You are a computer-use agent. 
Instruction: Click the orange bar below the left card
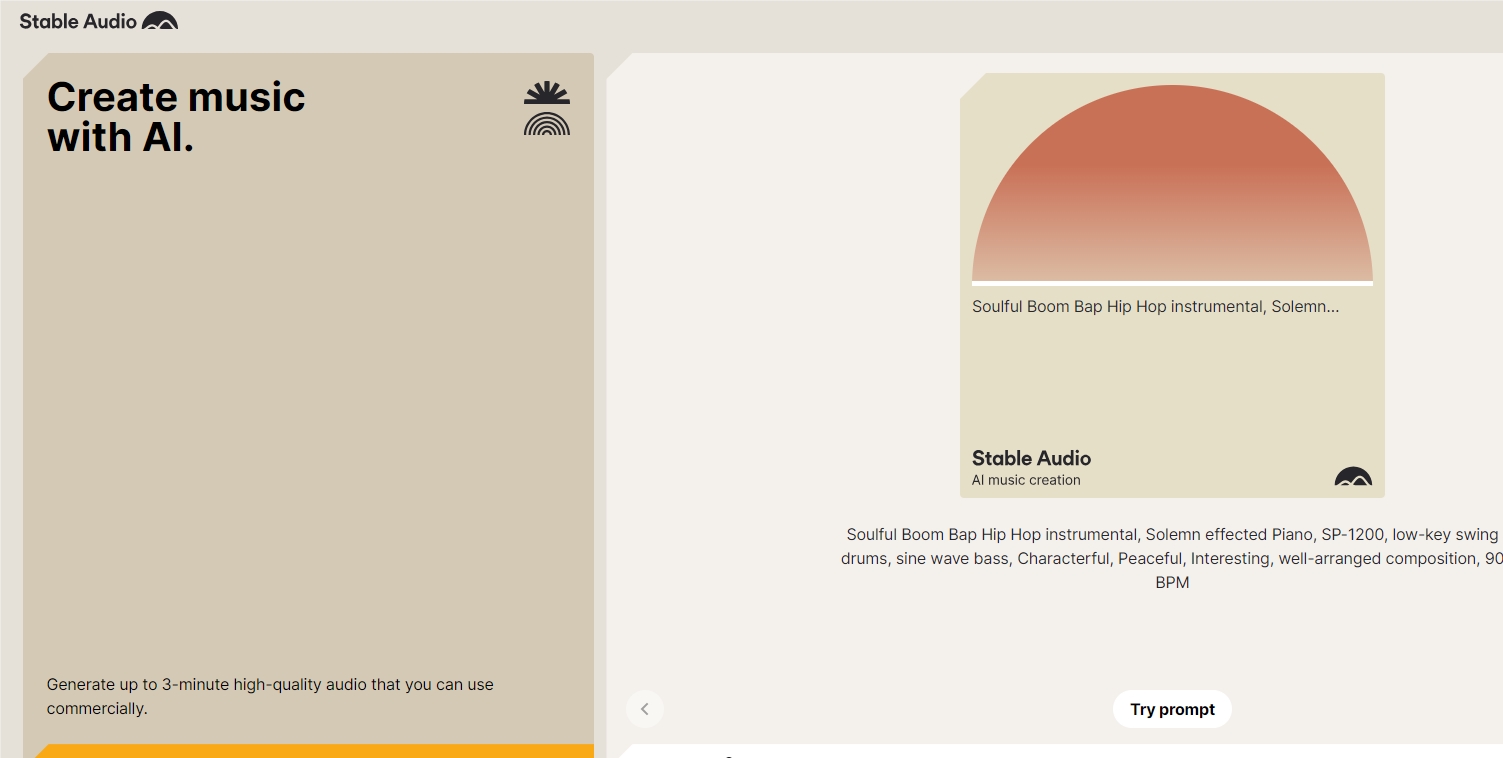click(314, 751)
